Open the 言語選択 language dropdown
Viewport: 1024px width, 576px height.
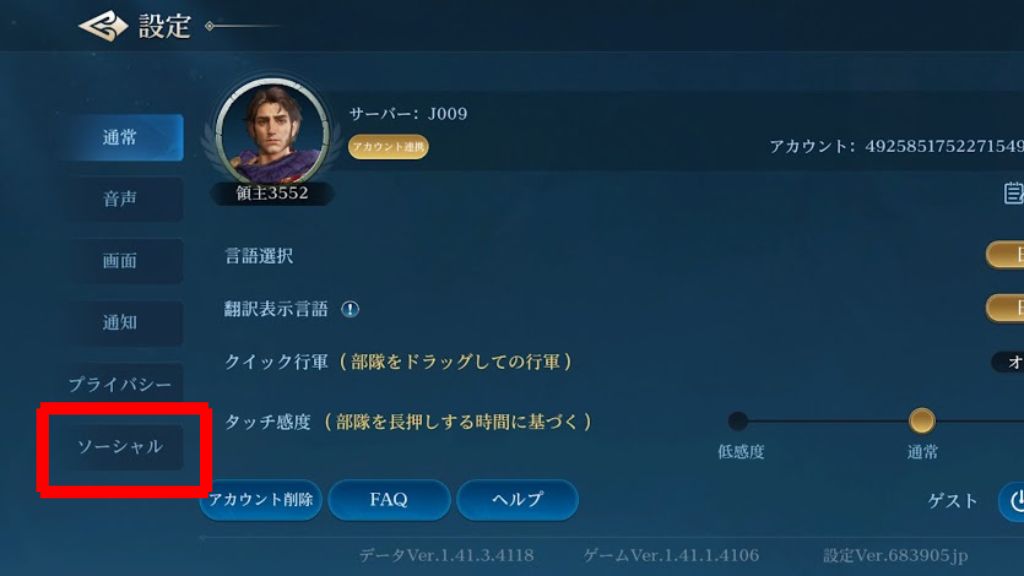[x=1005, y=255]
